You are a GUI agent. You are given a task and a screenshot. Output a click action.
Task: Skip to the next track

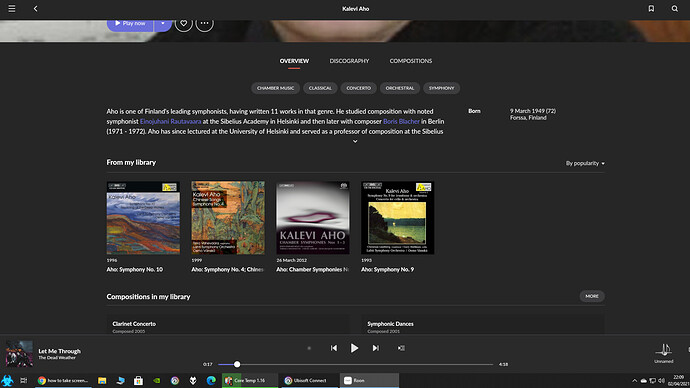[x=375, y=348]
